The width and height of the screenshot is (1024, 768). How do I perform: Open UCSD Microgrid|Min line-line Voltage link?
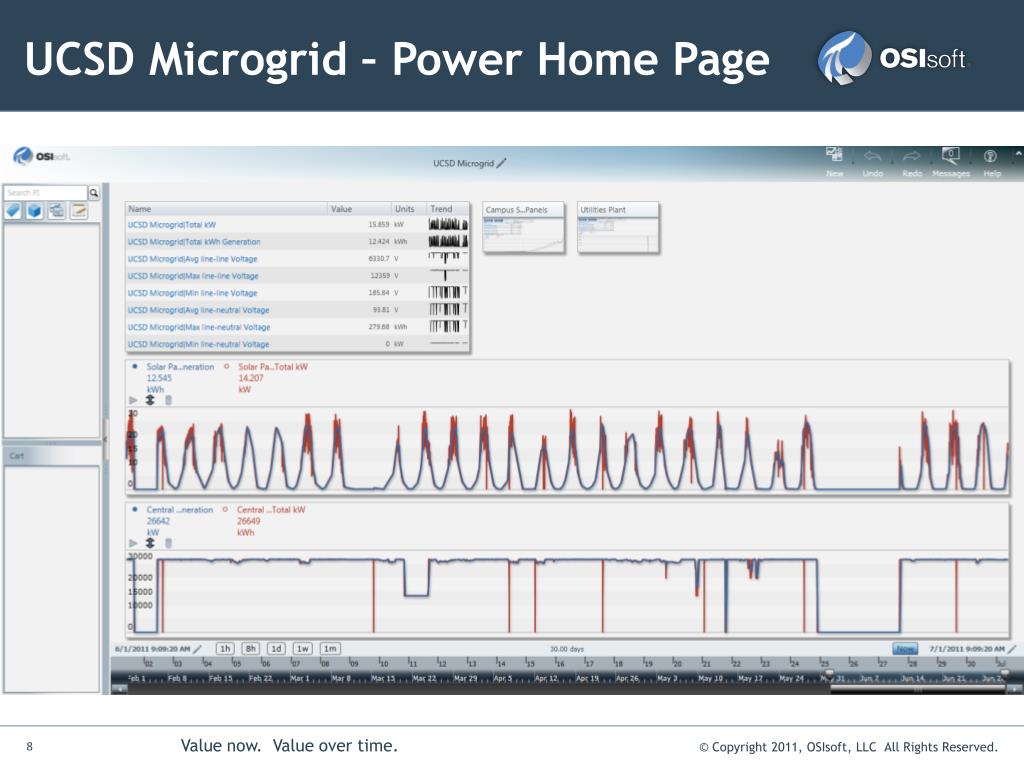(x=193, y=293)
